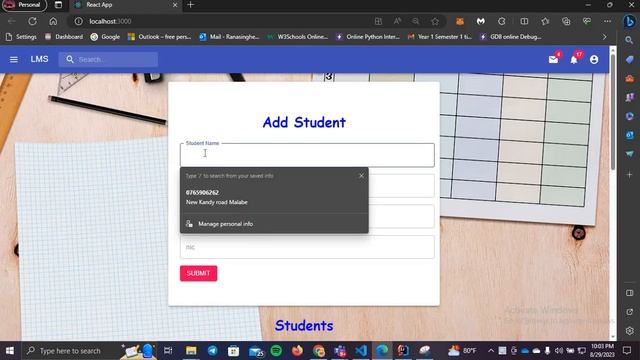
Task: Open browser collections icon
Action: [x=566, y=21]
